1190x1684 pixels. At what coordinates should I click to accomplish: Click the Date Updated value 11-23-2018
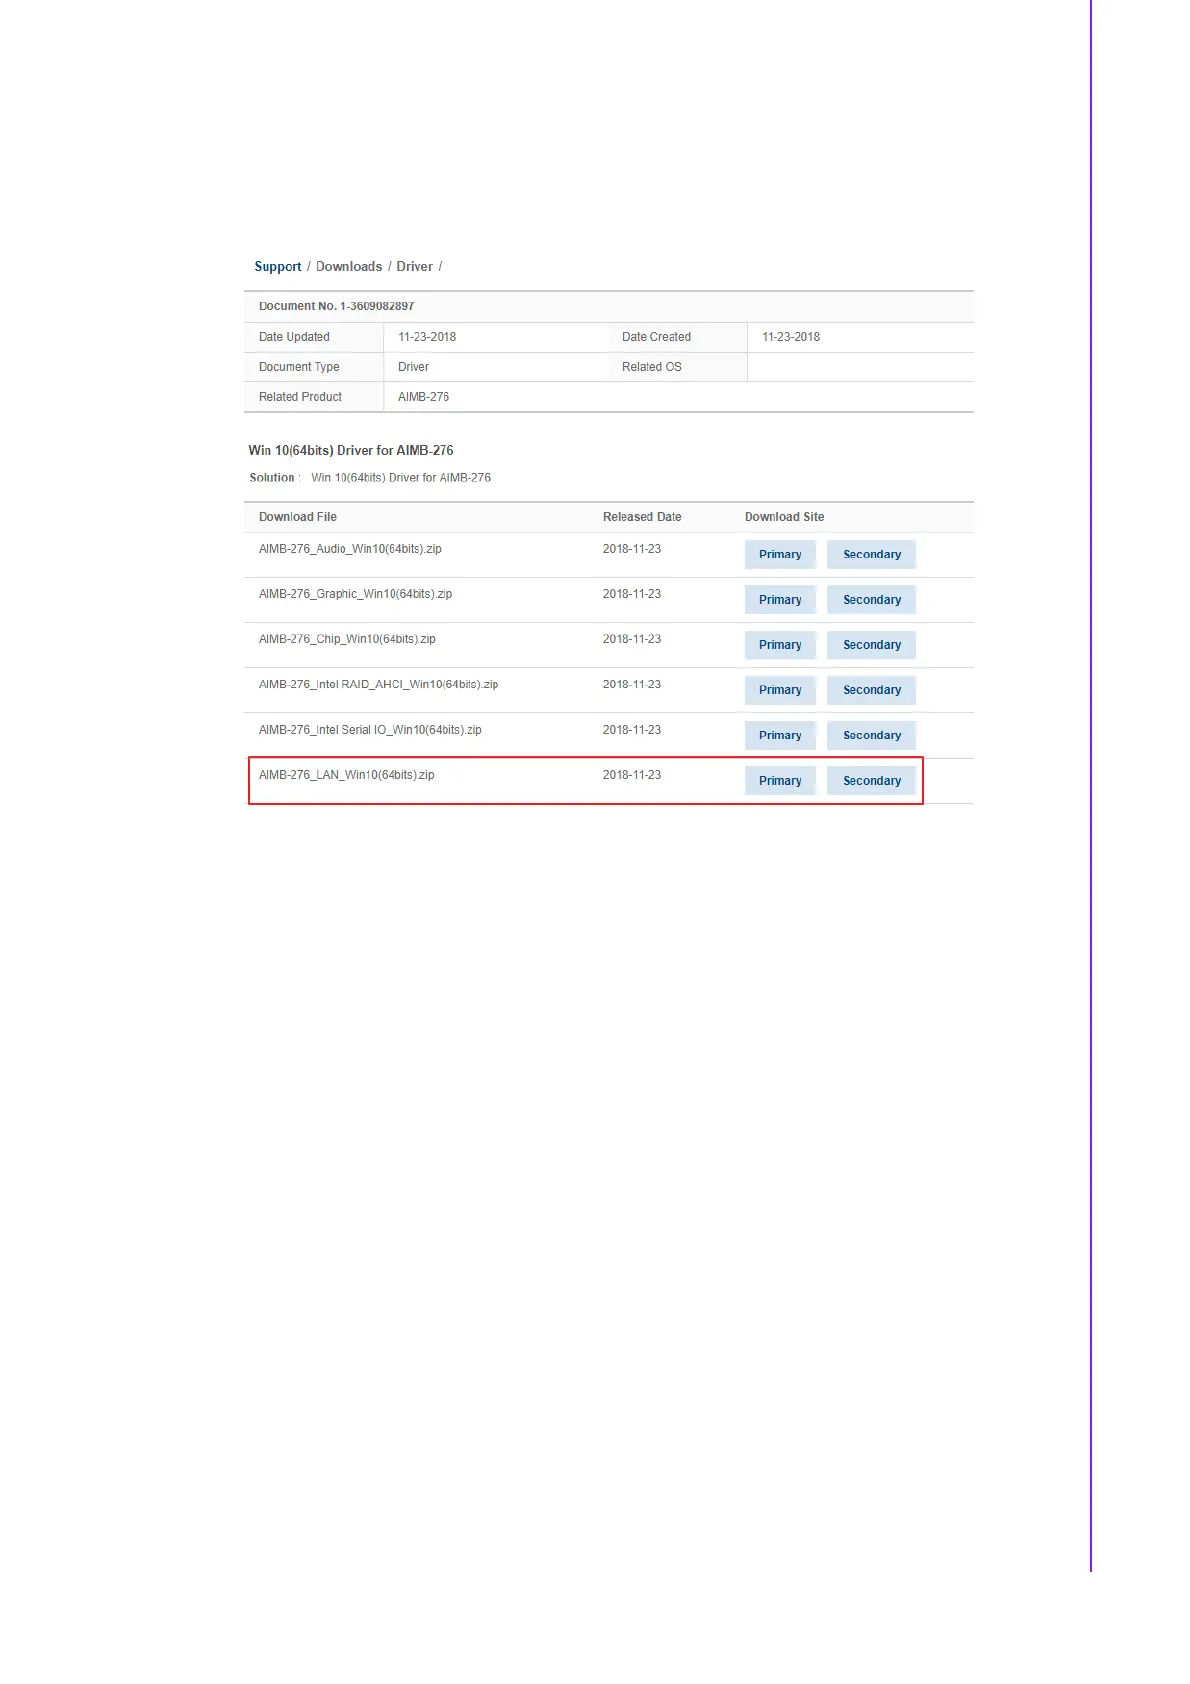click(x=427, y=337)
